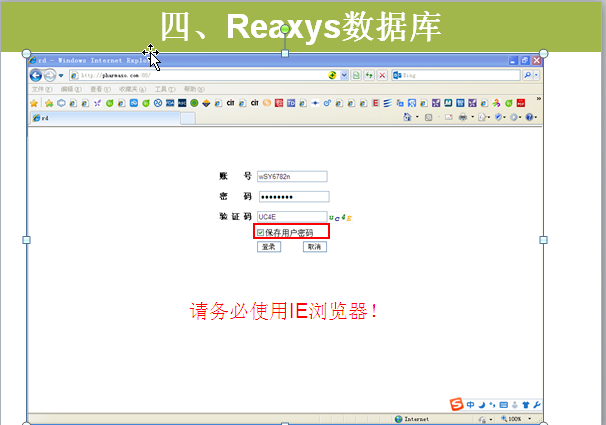The image size is (606, 425).
Task: Click the 密码 password field
Action: coord(294,197)
